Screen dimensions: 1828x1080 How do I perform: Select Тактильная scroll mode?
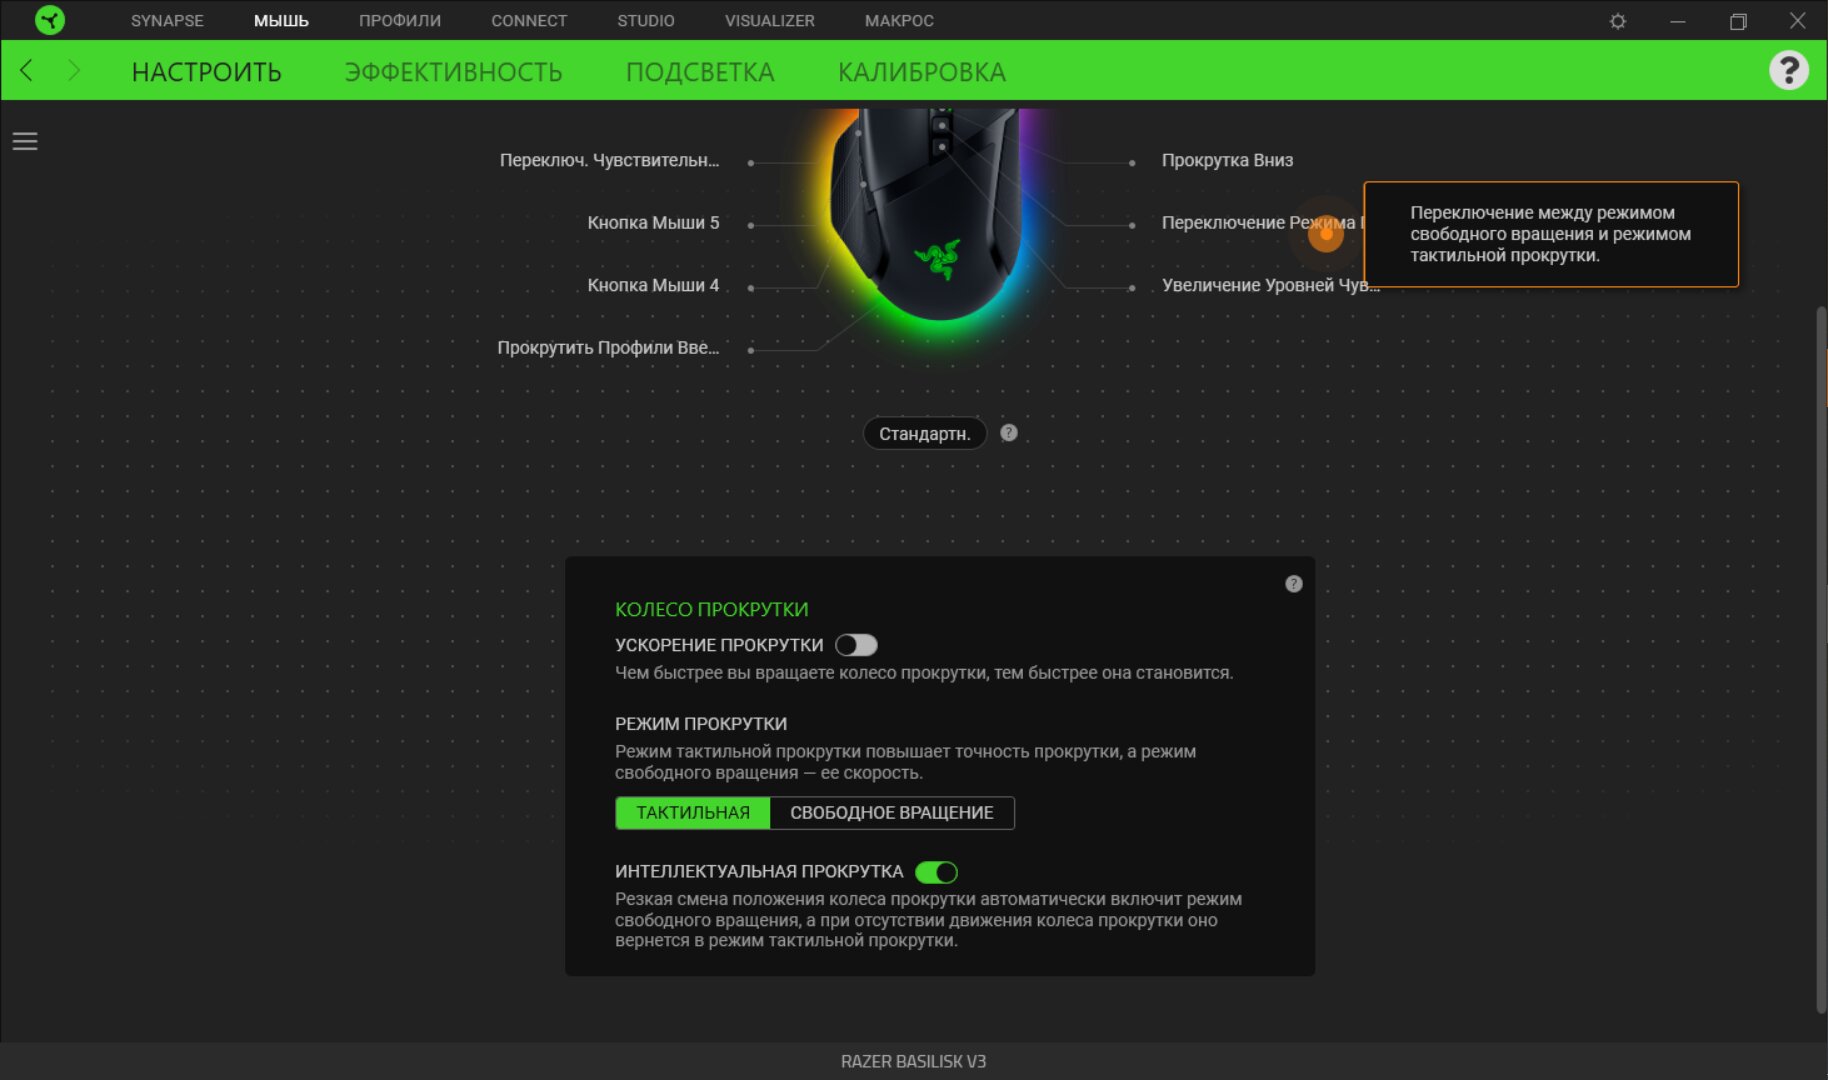[692, 813]
